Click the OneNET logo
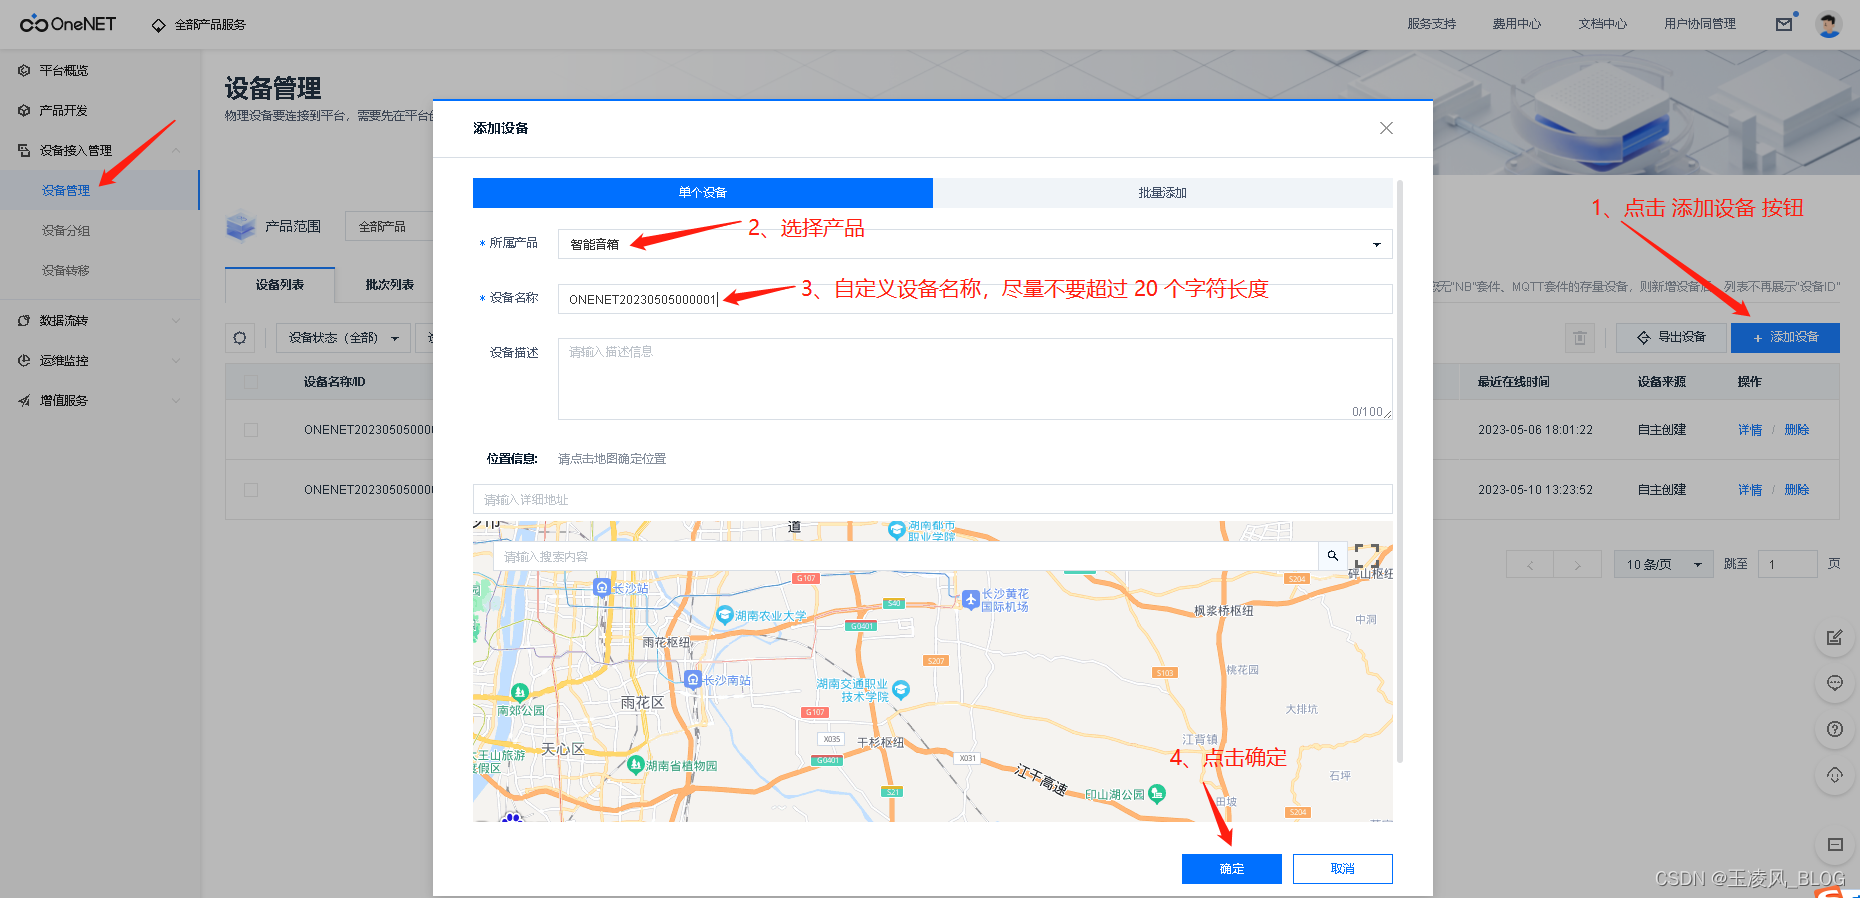The image size is (1860, 898). click(68, 24)
